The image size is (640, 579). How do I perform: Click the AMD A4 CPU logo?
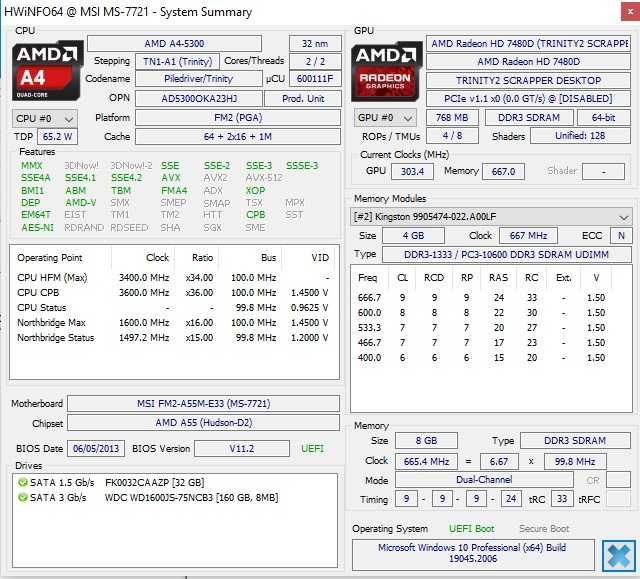[x=47, y=70]
